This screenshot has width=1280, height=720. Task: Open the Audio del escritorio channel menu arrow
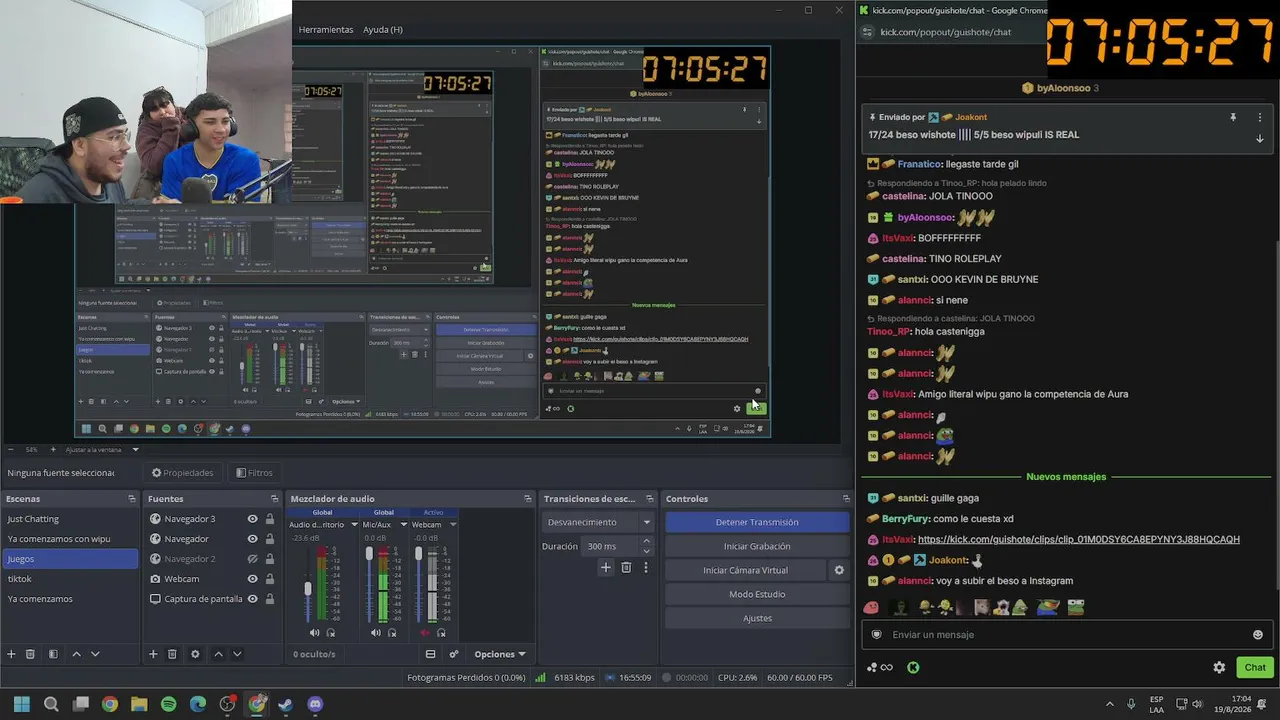353,525
